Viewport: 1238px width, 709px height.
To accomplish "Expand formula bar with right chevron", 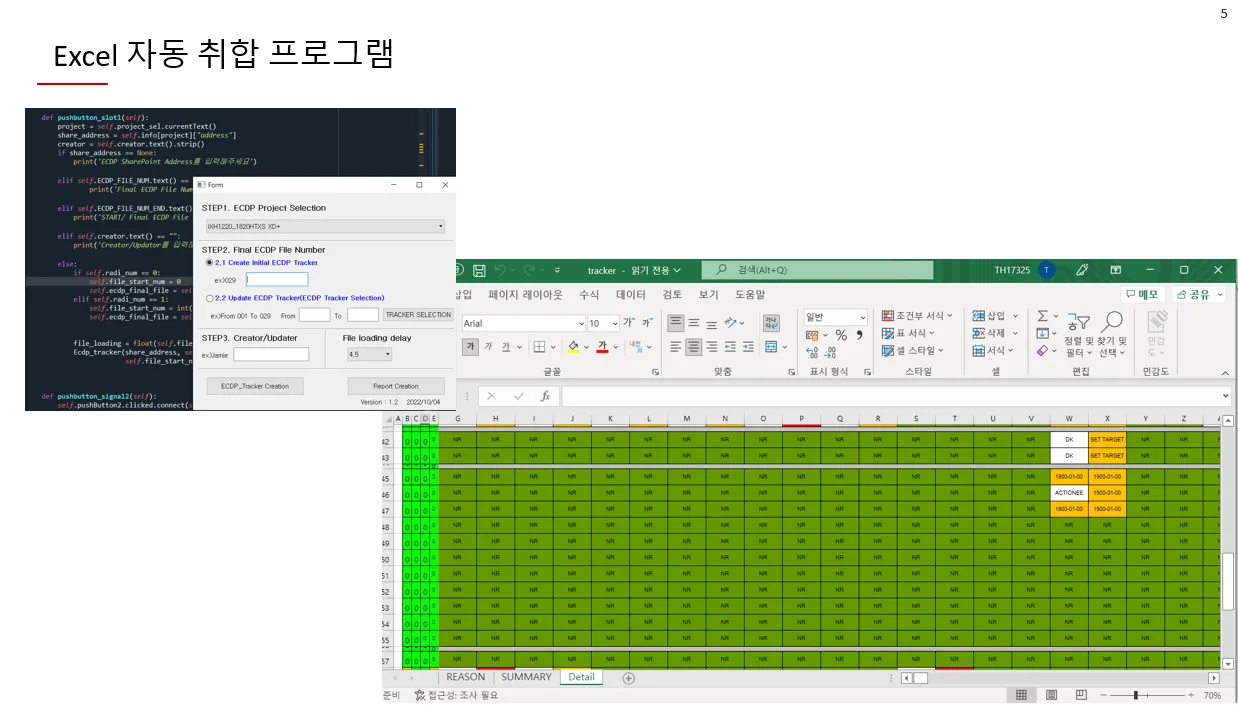I will coord(1226,396).
